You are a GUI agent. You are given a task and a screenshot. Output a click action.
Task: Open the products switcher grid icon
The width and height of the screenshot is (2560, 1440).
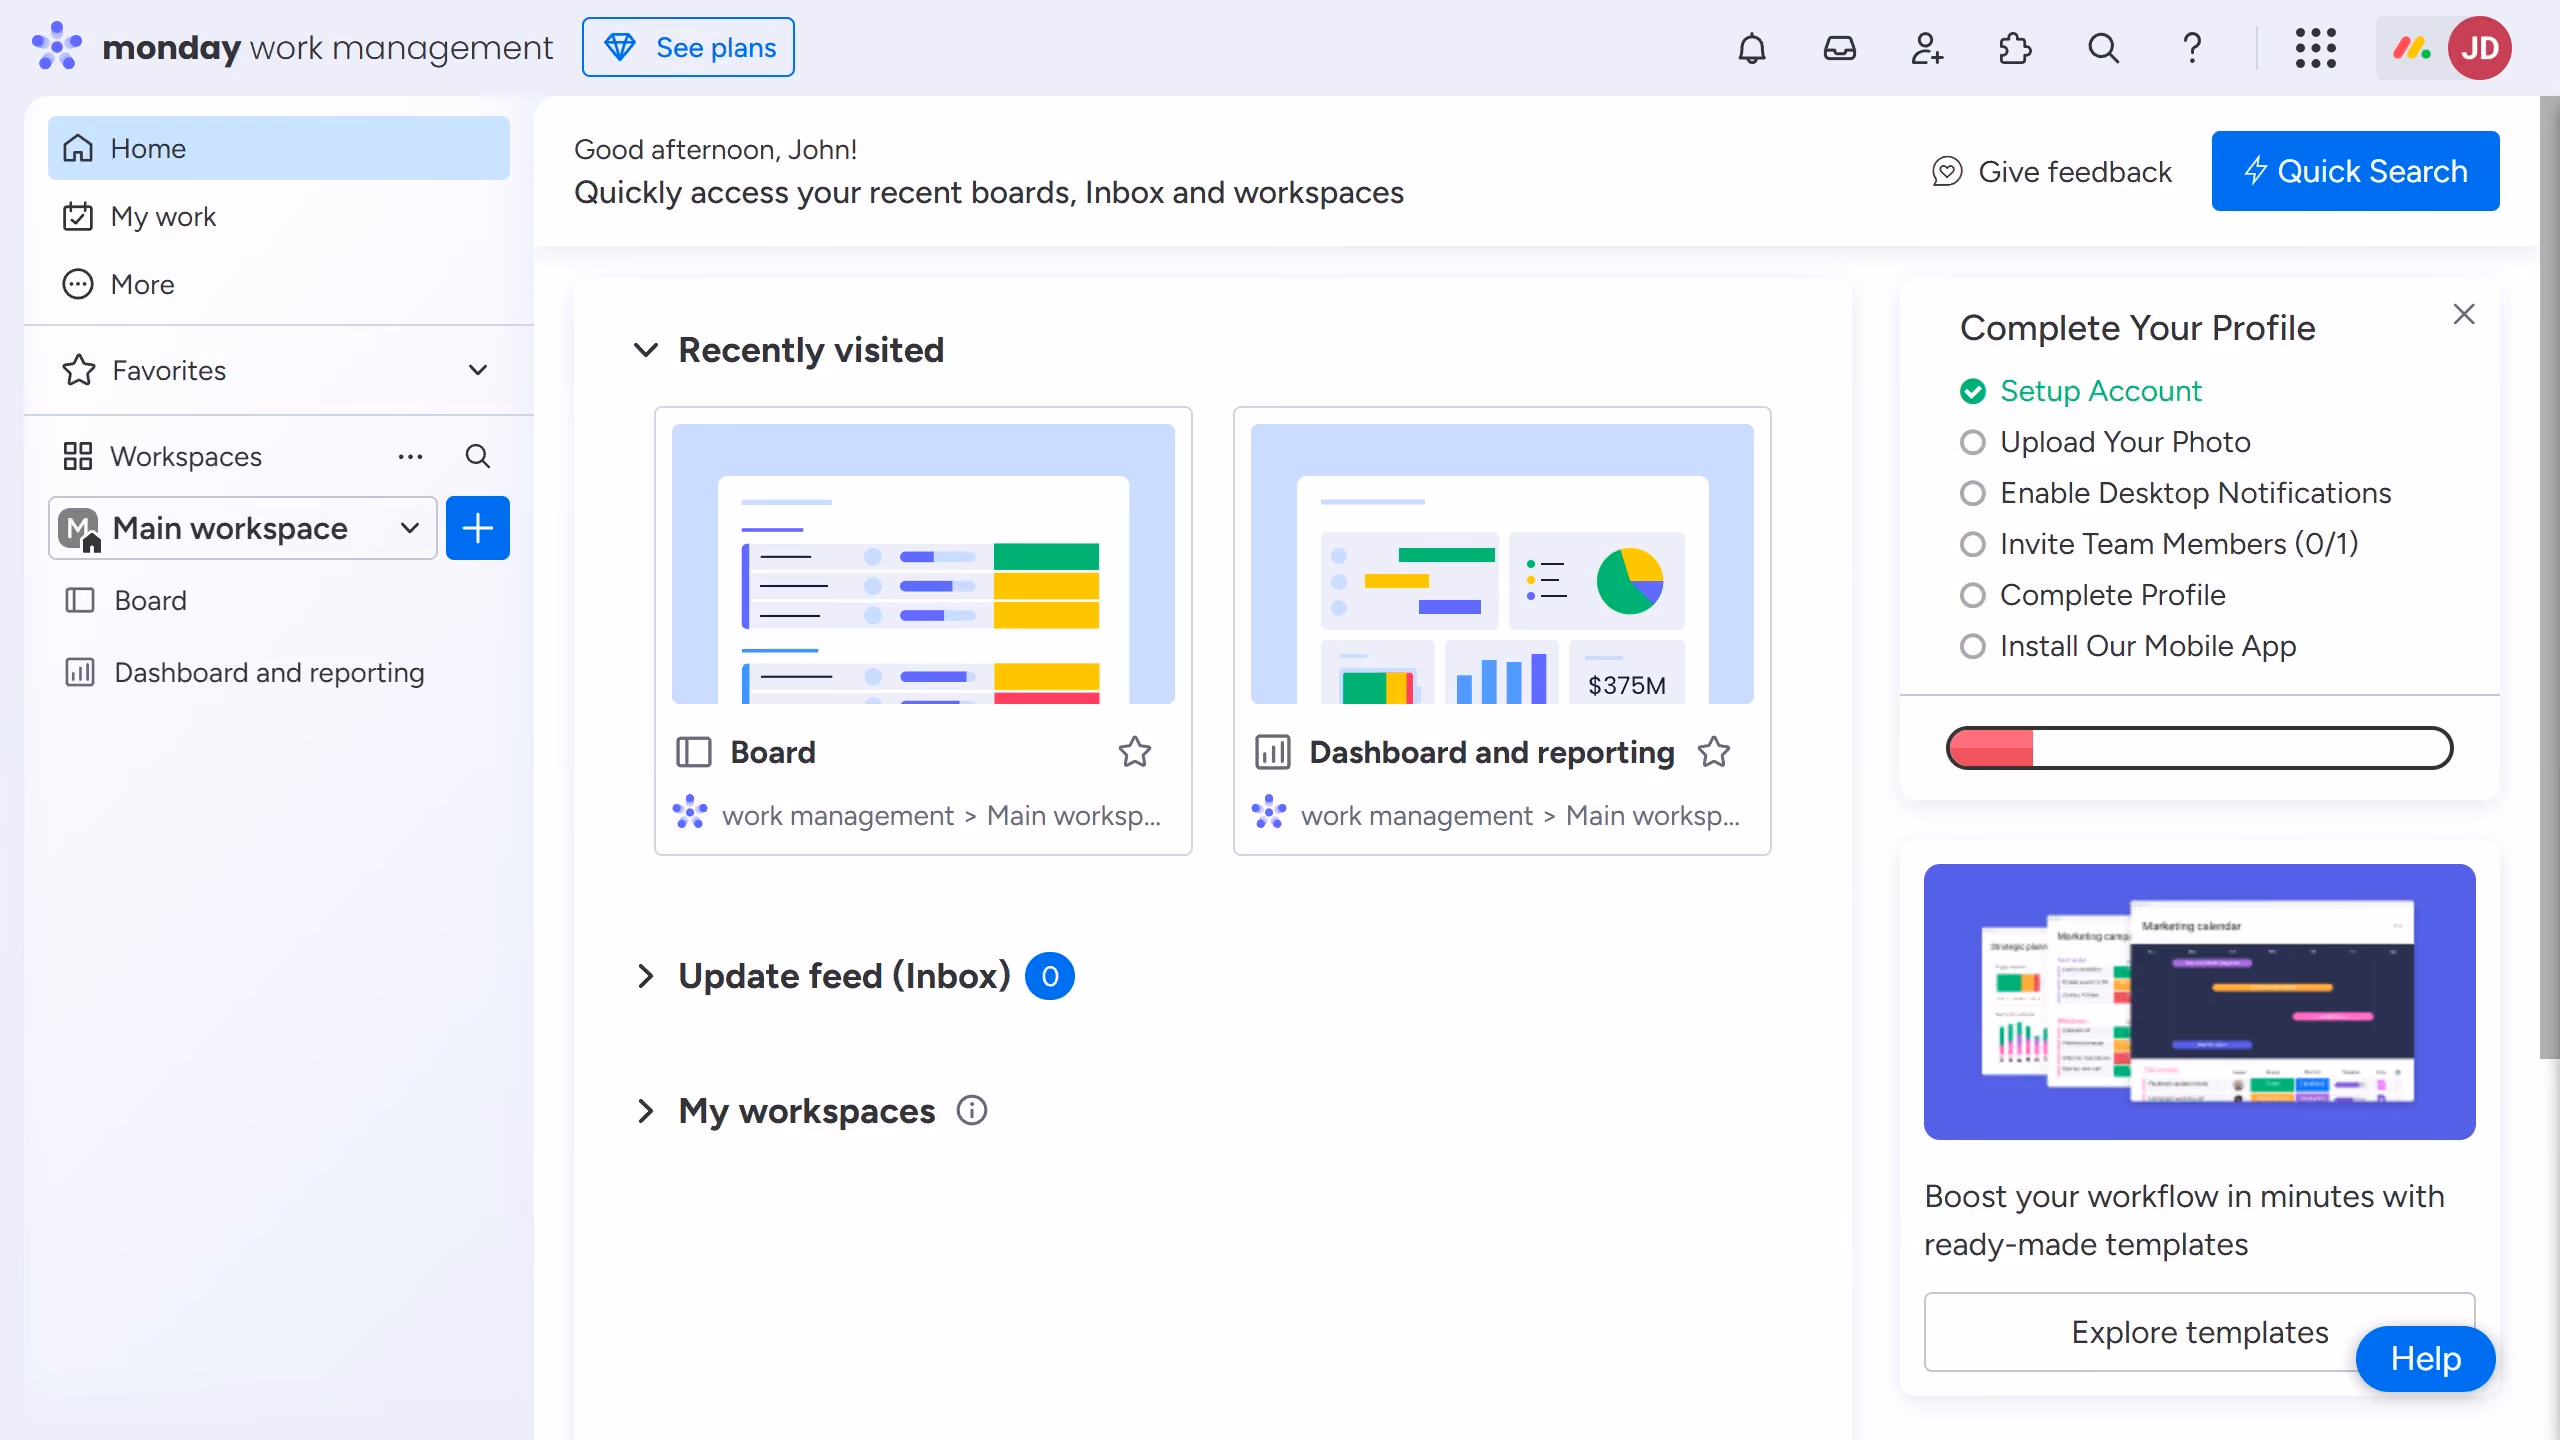pyautogui.click(x=2315, y=48)
